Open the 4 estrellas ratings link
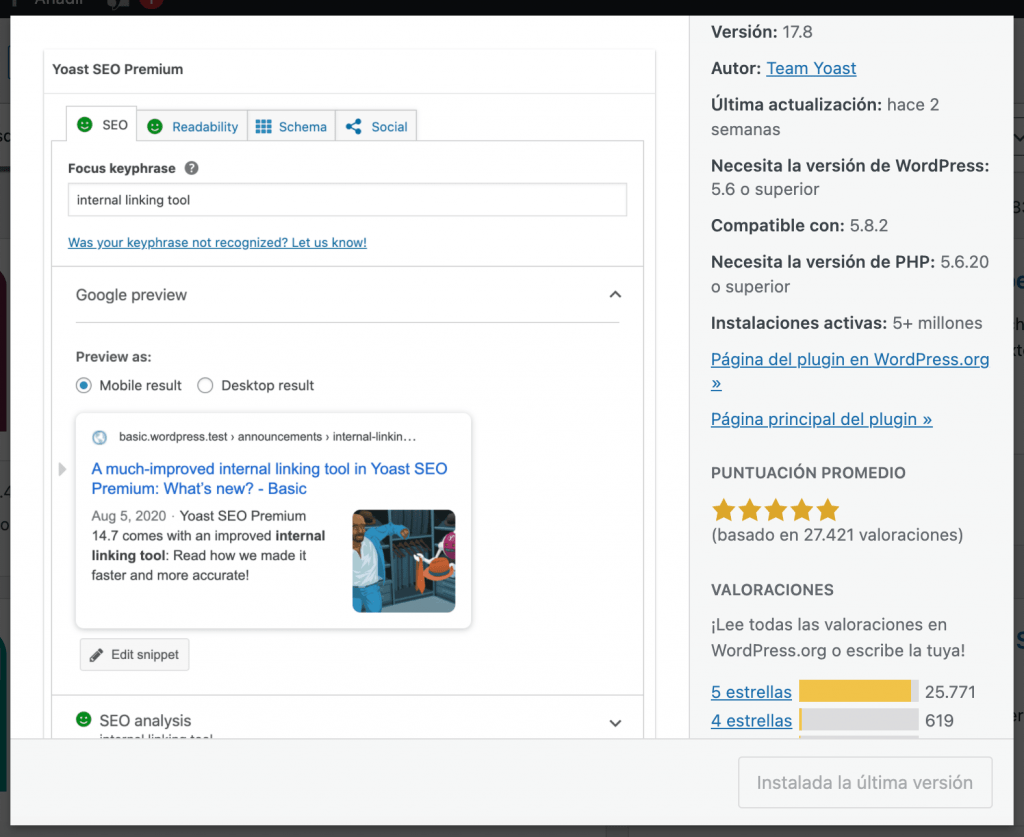1024x837 pixels. click(x=751, y=721)
